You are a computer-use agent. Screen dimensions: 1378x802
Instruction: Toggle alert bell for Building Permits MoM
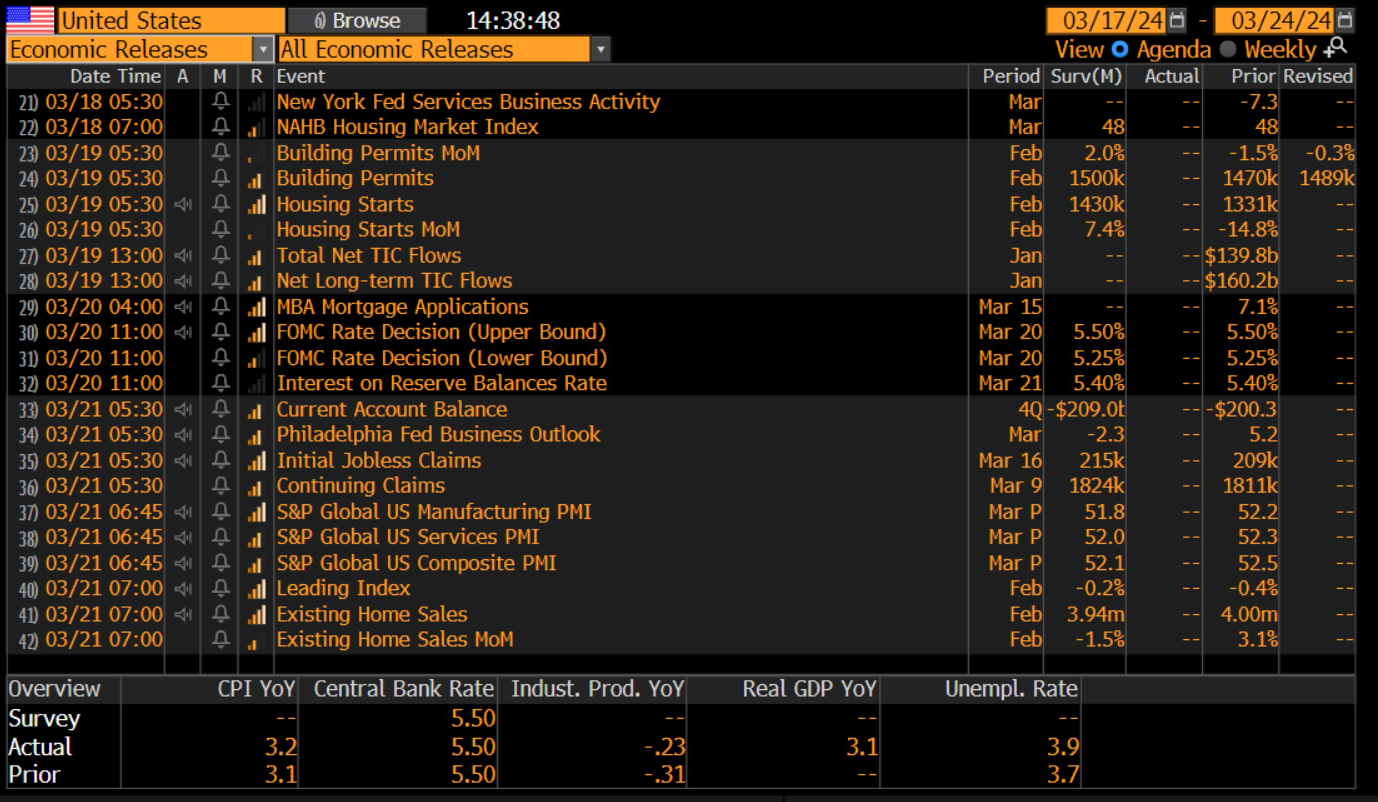click(x=220, y=153)
